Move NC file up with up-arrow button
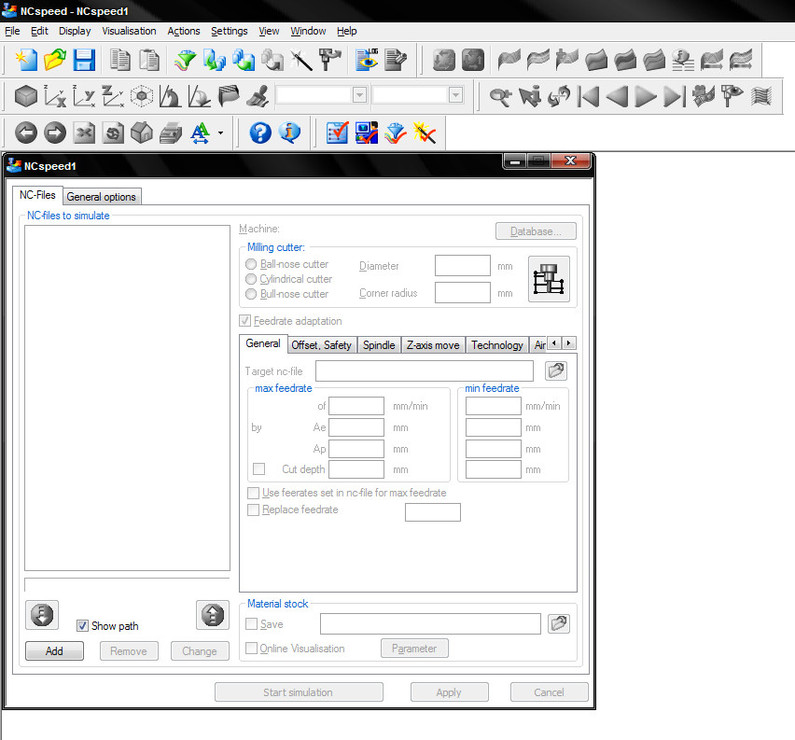The height and width of the screenshot is (740, 795). point(212,615)
